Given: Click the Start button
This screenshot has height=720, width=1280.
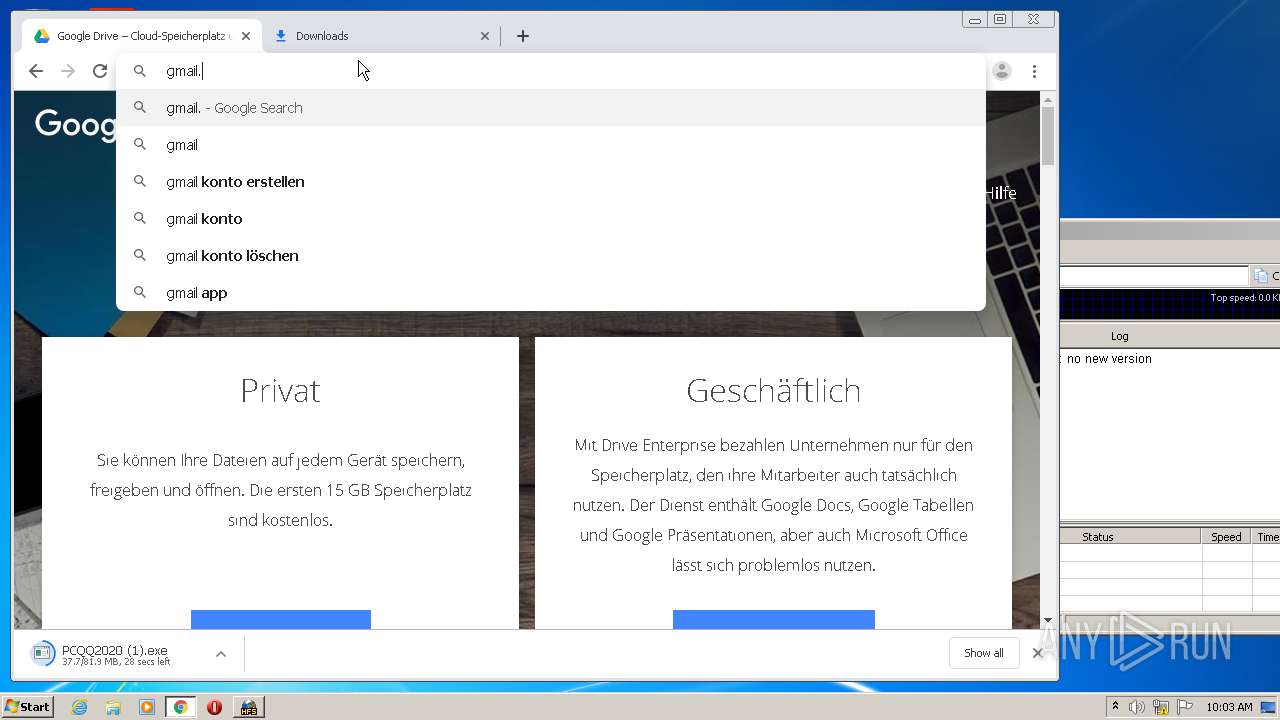Looking at the screenshot, I should coord(27,707).
